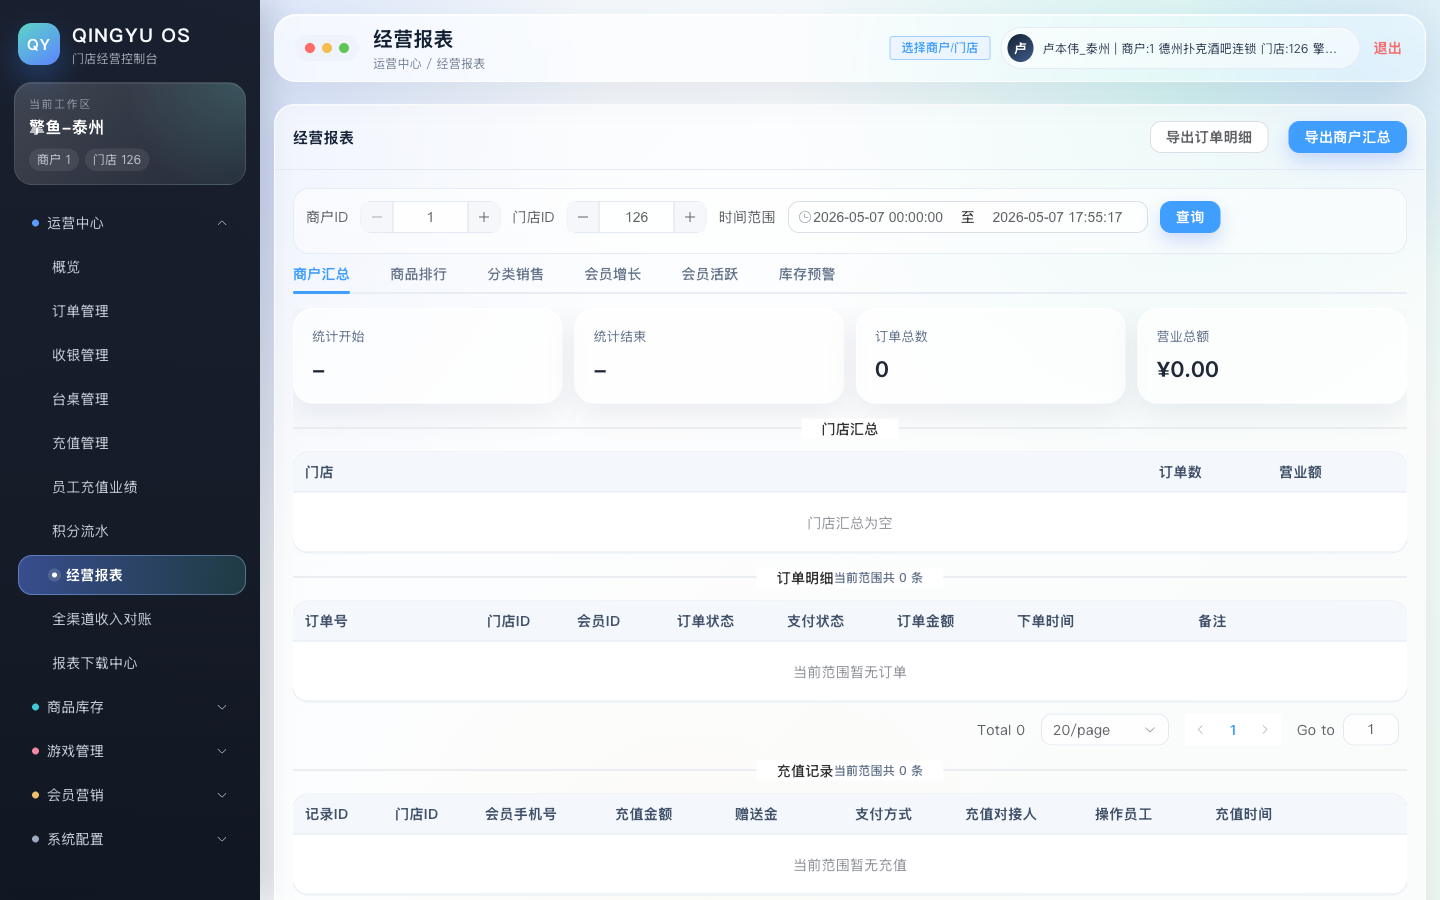Click 导出商户汇总 button
Viewport: 1440px width, 900px height.
[1347, 137]
